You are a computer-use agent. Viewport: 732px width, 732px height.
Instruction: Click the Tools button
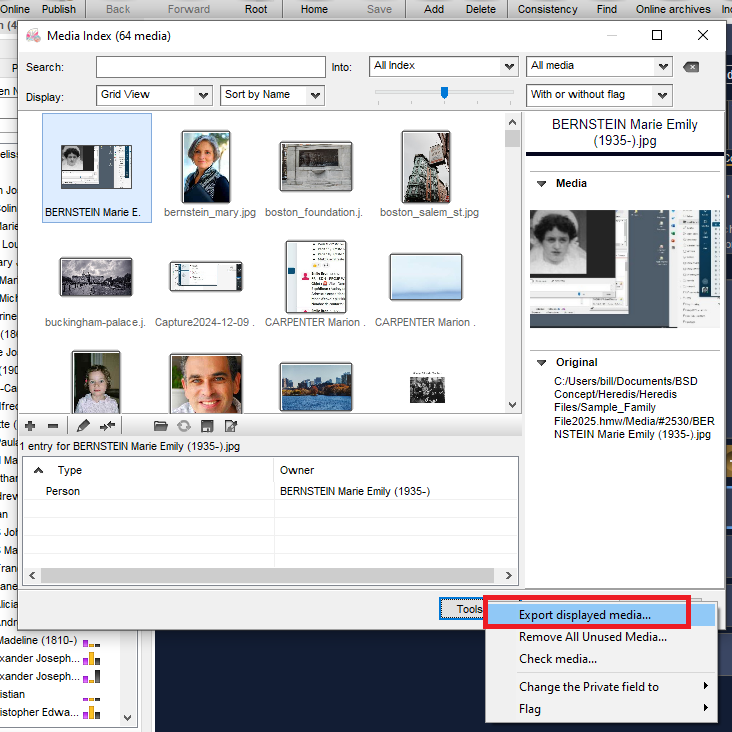click(x=463, y=609)
